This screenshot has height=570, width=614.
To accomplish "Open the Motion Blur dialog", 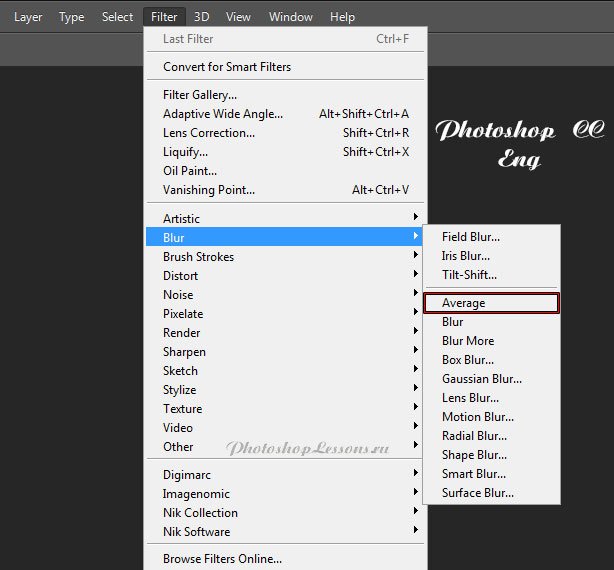I will 477,417.
